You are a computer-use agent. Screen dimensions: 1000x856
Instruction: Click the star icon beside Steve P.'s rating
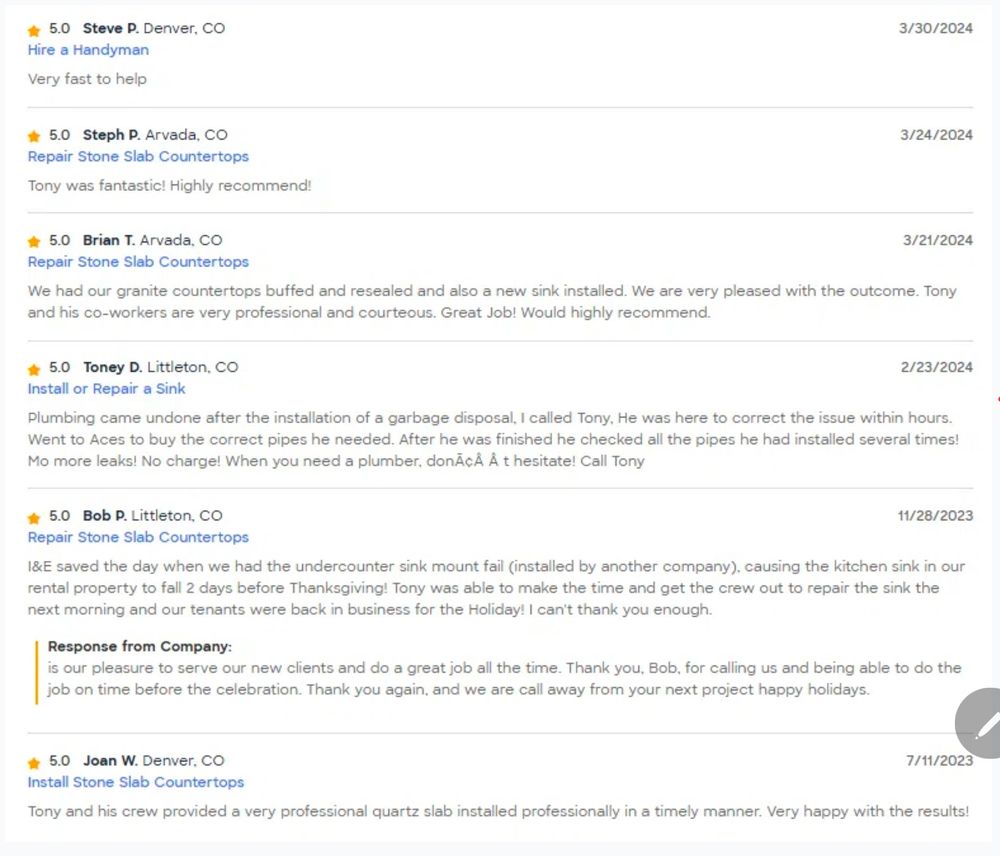pyautogui.click(x=34, y=30)
